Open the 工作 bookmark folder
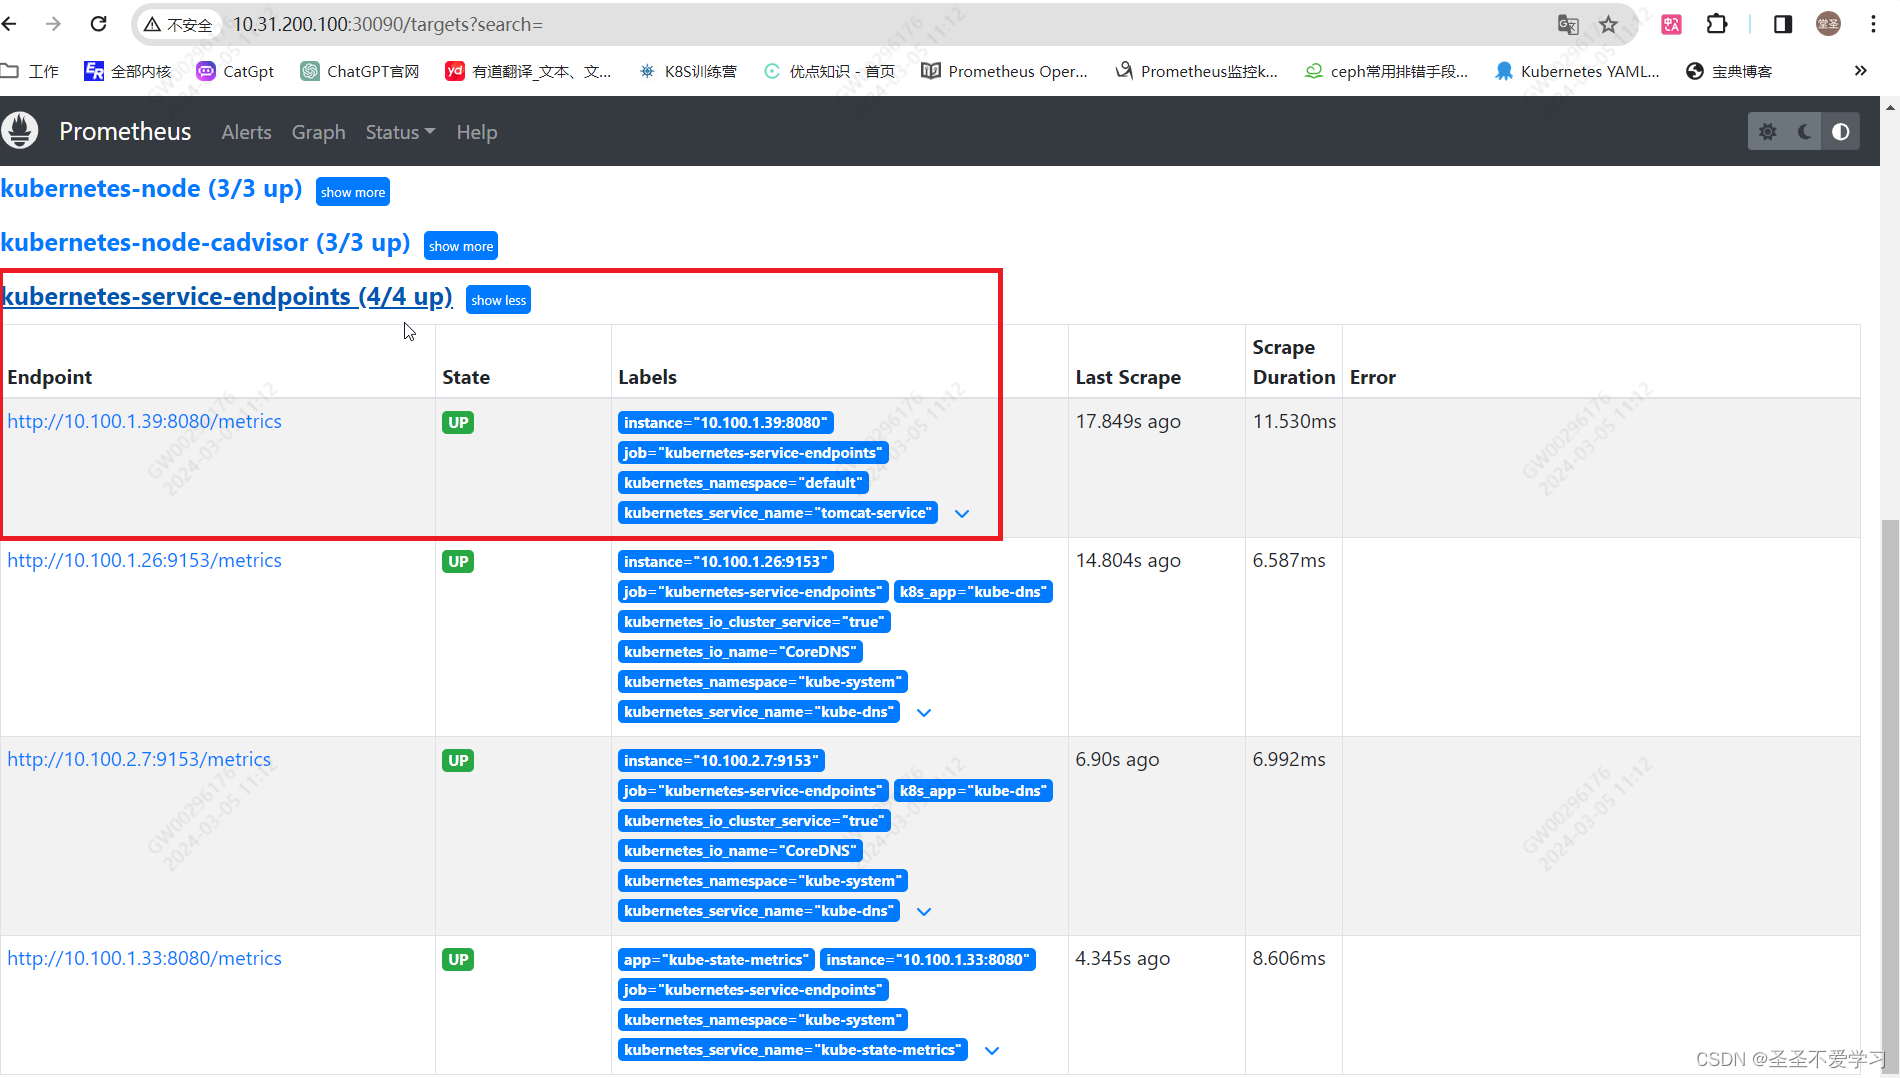This screenshot has width=1900, height=1078. tap(31, 71)
